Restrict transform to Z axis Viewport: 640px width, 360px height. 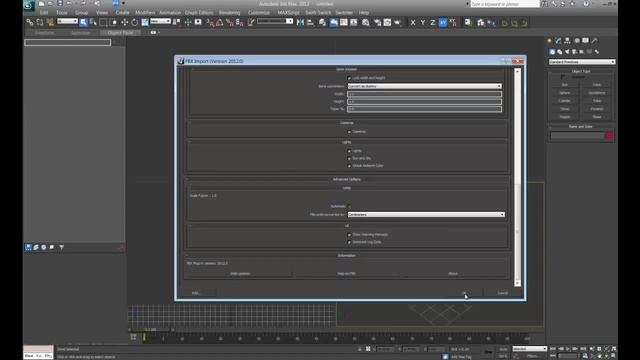(x=433, y=23)
